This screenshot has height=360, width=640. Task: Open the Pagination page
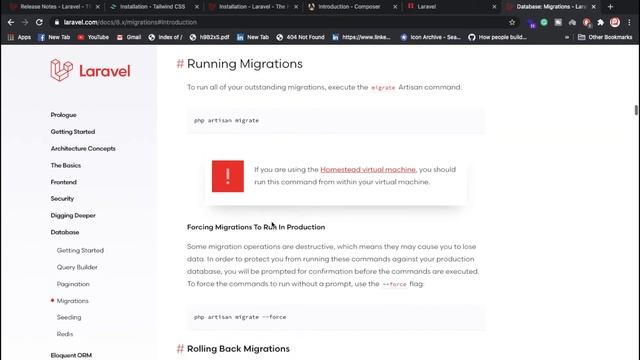pos(73,284)
